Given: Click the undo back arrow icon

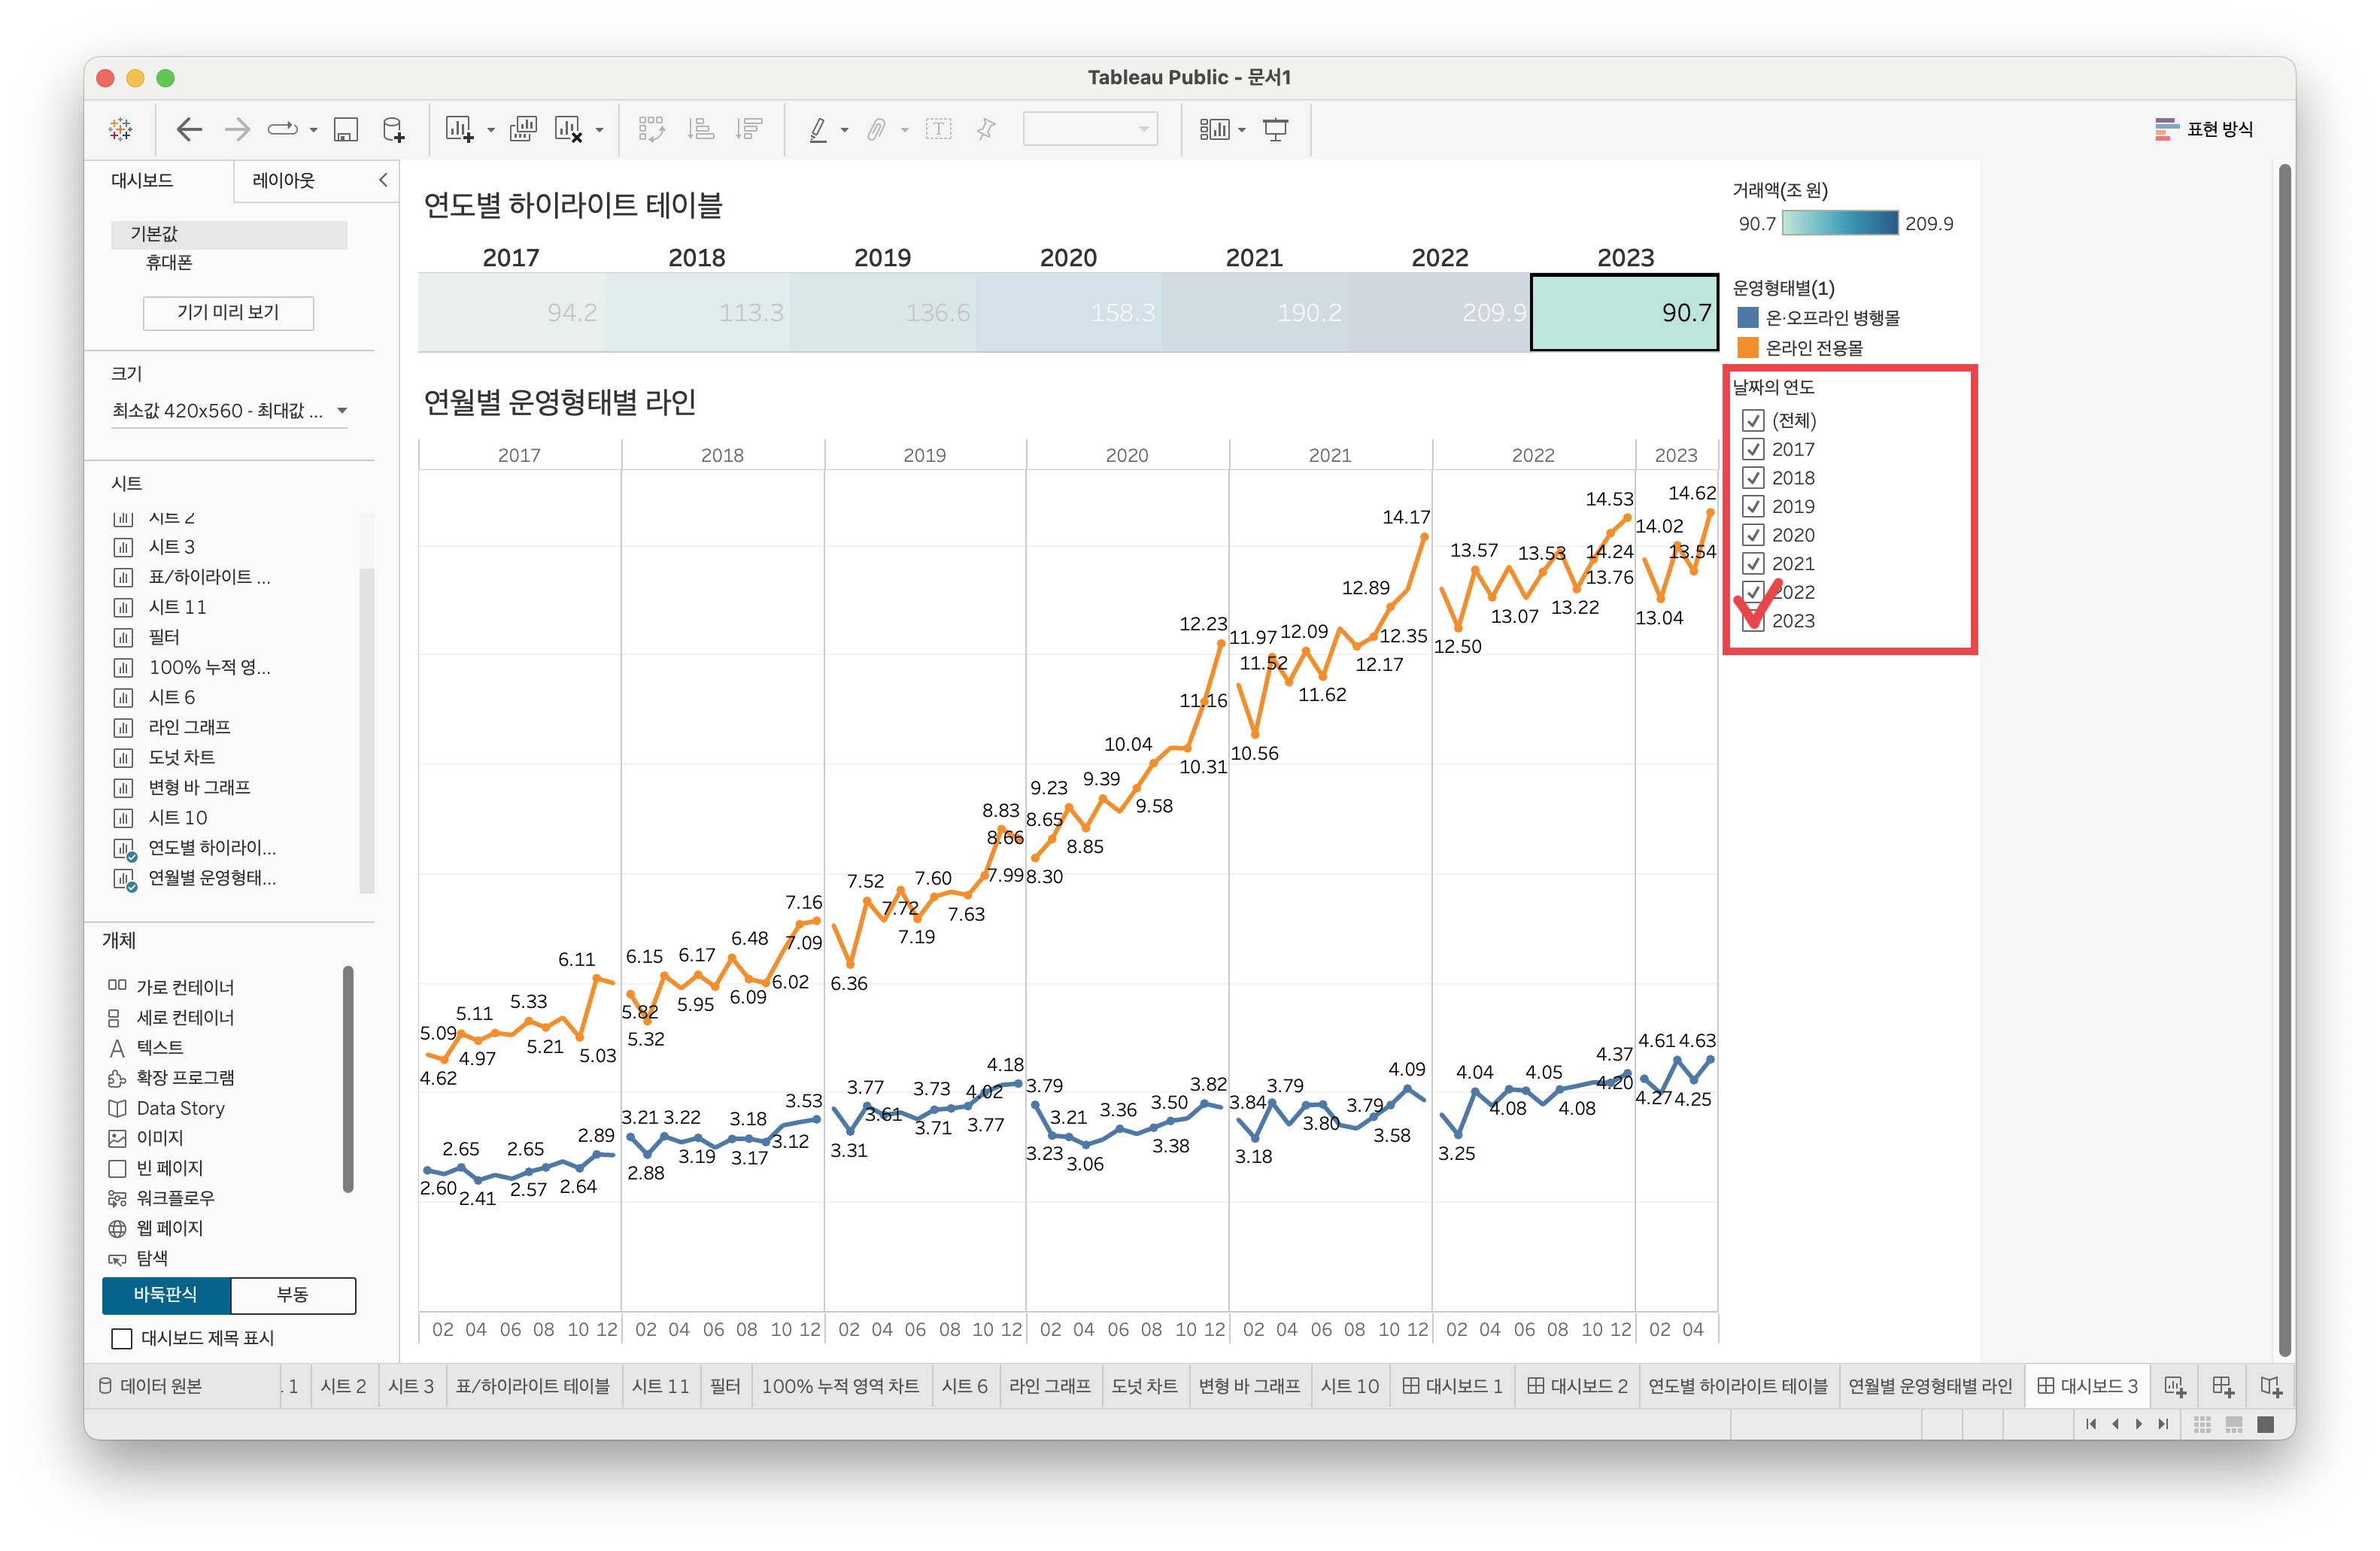Looking at the screenshot, I should click(x=189, y=129).
